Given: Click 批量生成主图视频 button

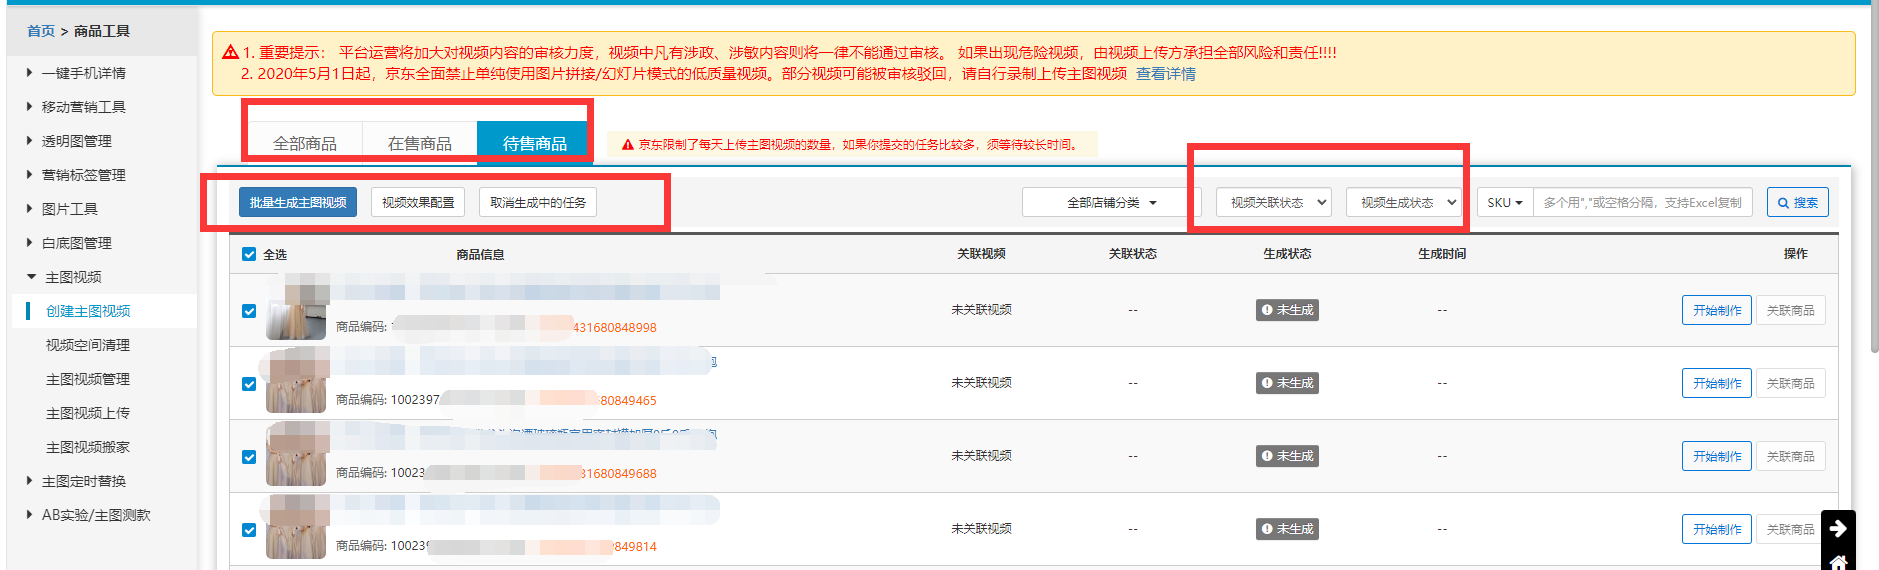Looking at the screenshot, I should (x=298, y=202).
